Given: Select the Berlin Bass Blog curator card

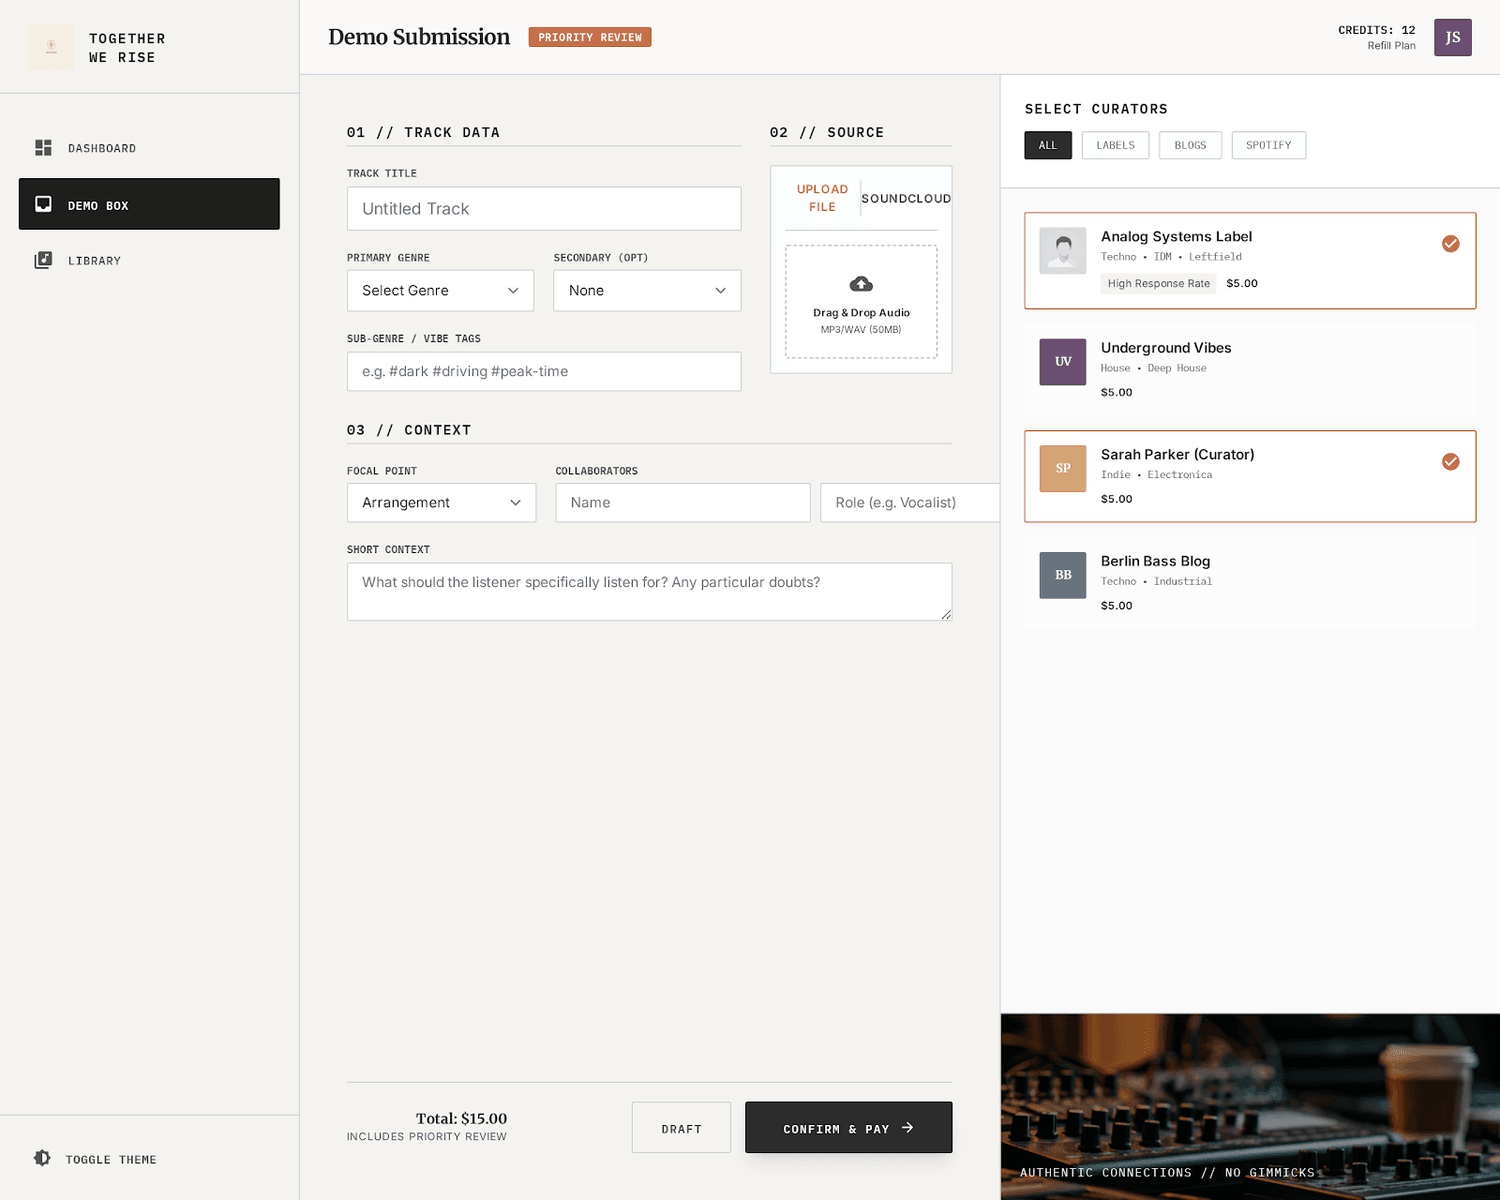Looking at the screenshot, I should 1249,583.
